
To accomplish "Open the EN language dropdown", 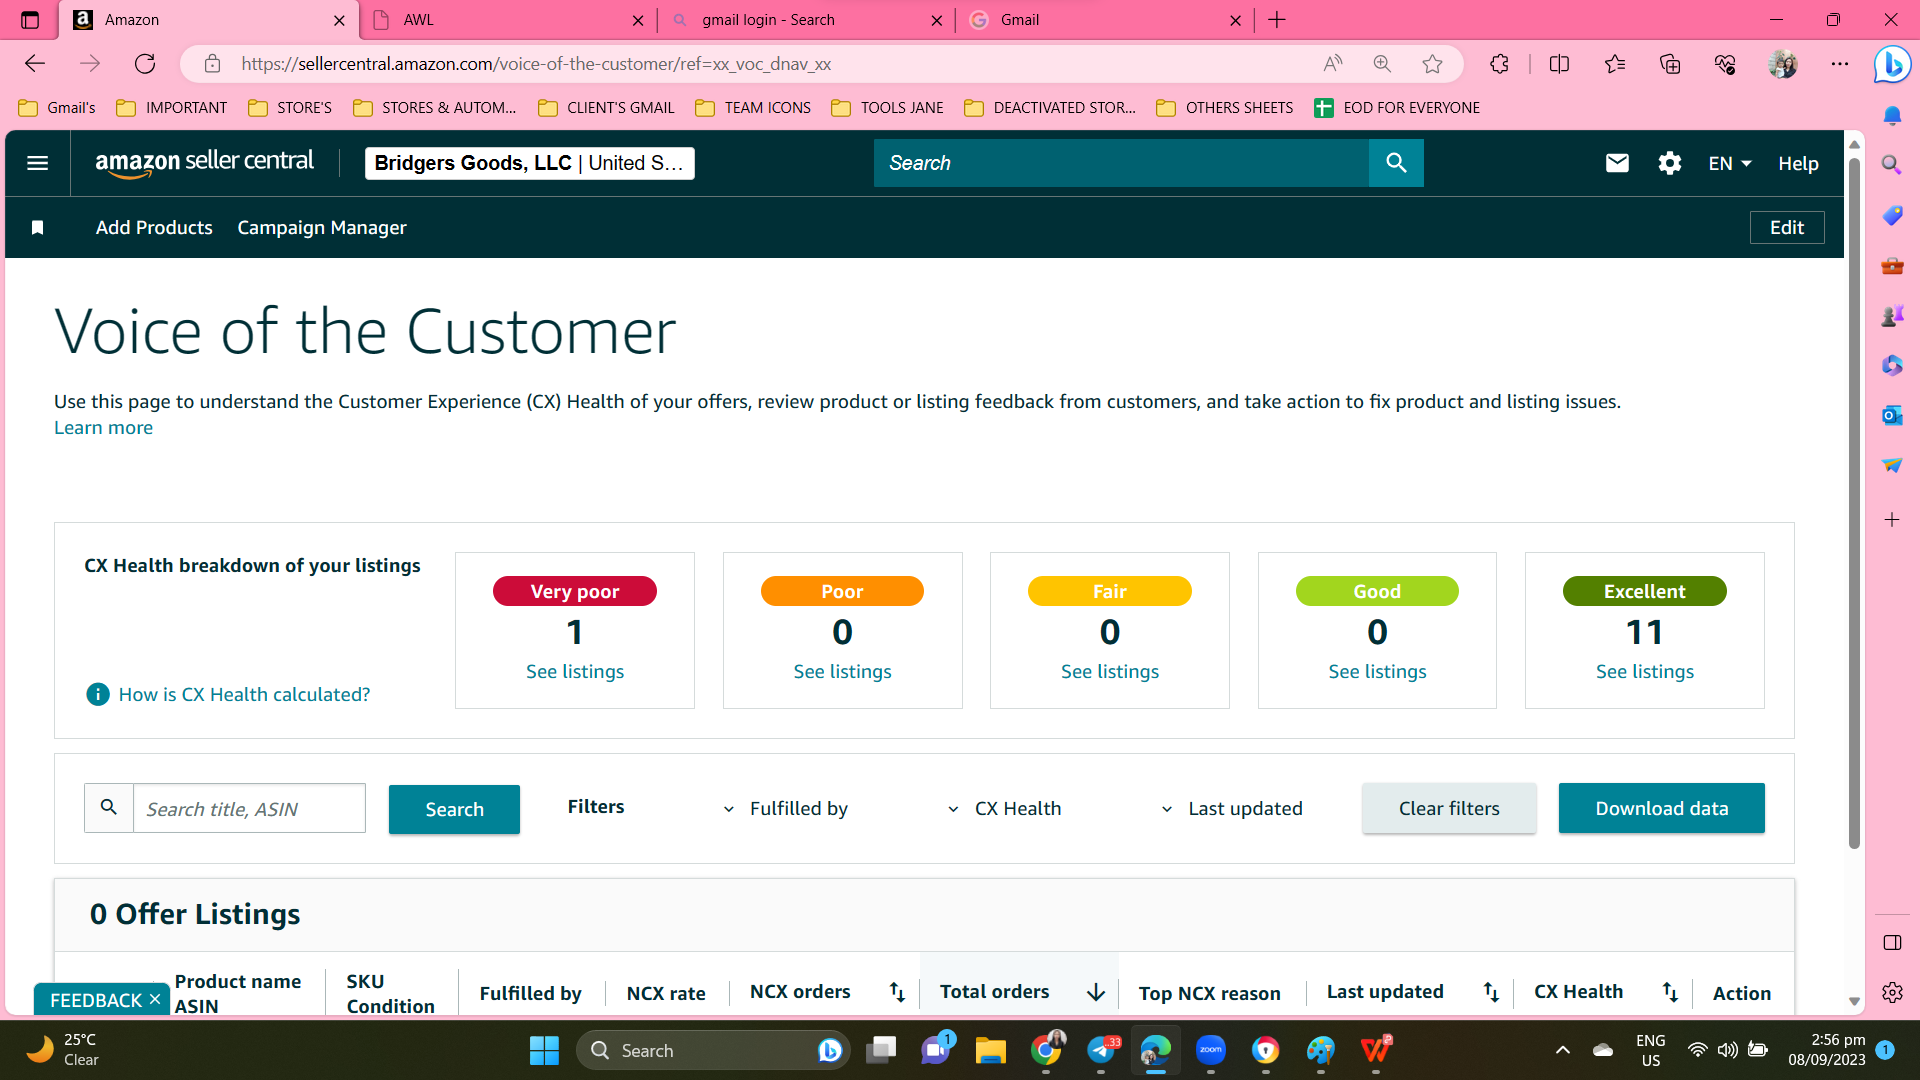I will [1730, 163].
